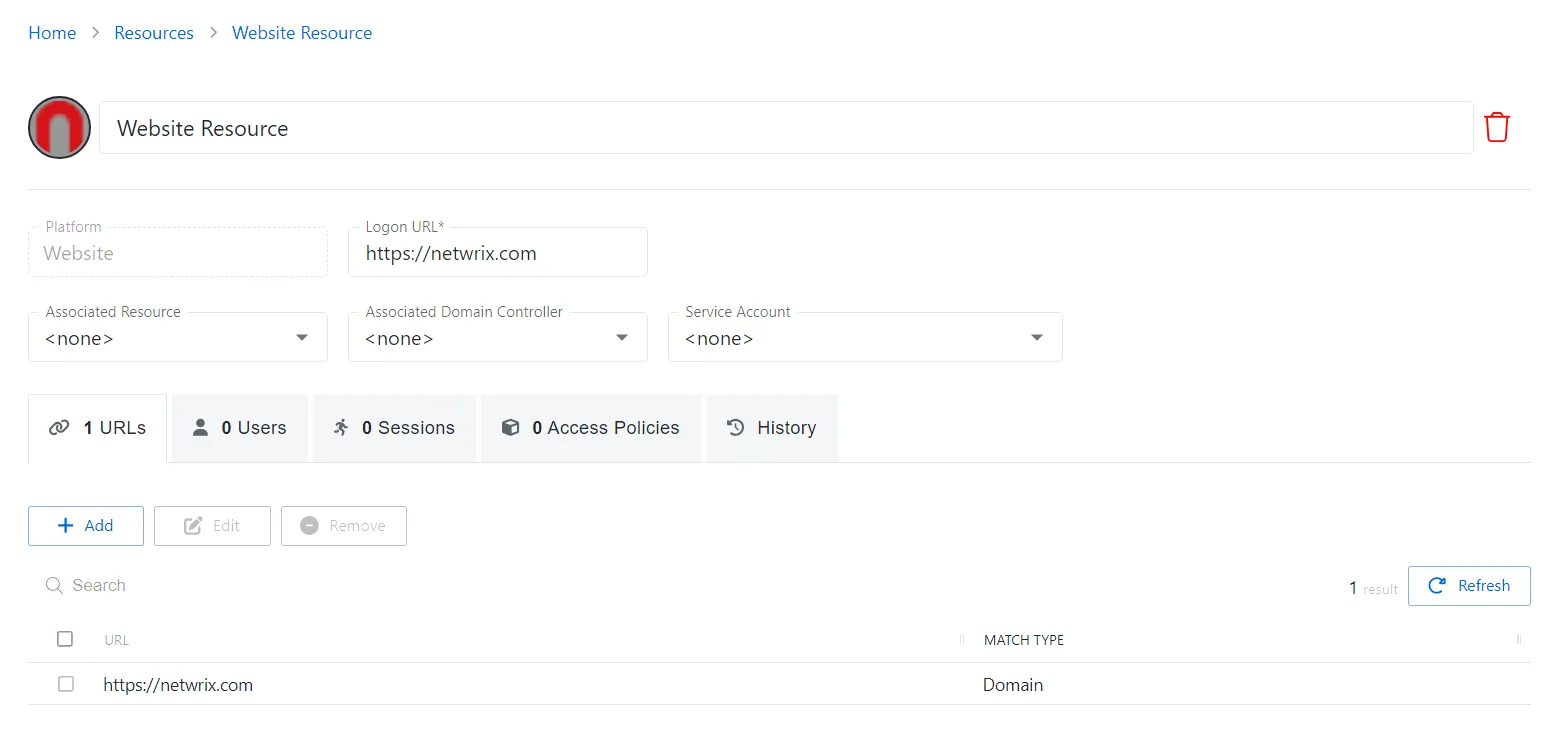This screenshot has height=745, width=1559.
Task: Check the https://netwrix.com row checkbox
Action: (x=65, y=685)
